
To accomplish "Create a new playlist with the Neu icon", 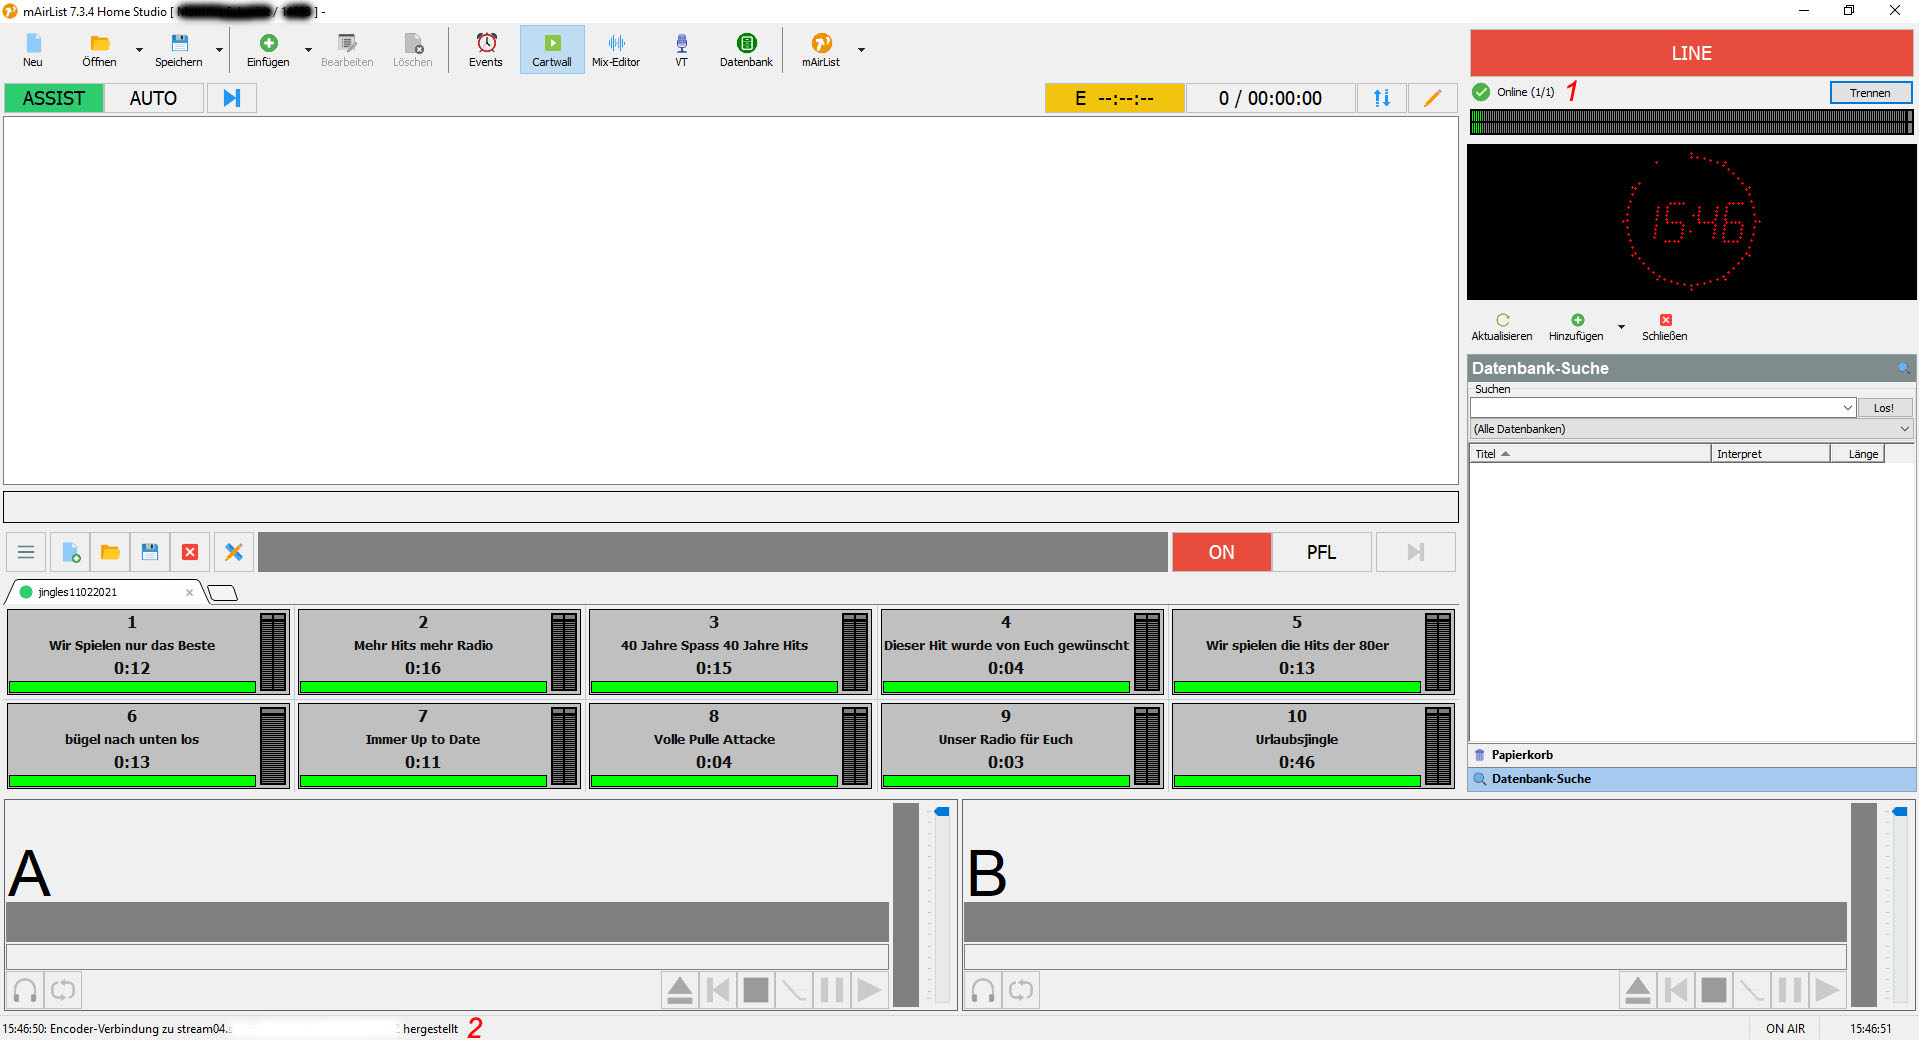I will [x=32, y=49].
